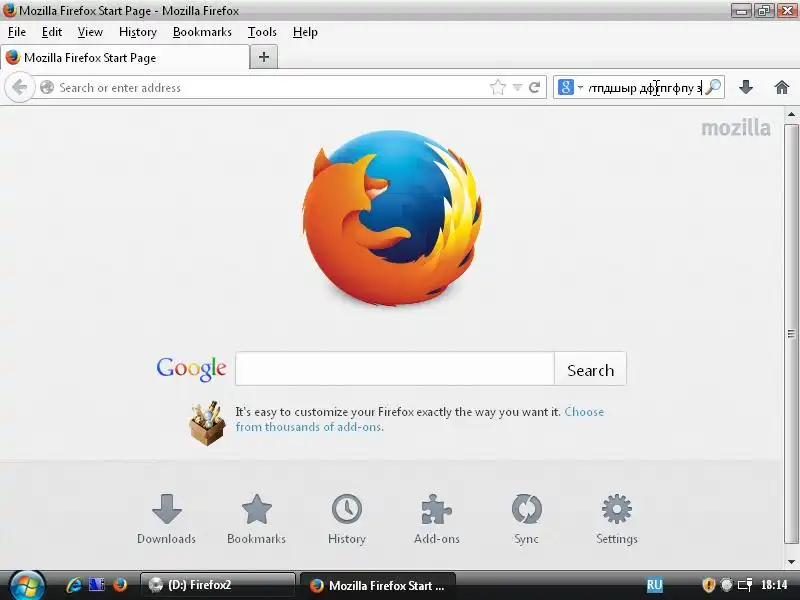Click the vertical scrollbar thumb
This screenshot has width=800, height=600.
click(791, 334)
